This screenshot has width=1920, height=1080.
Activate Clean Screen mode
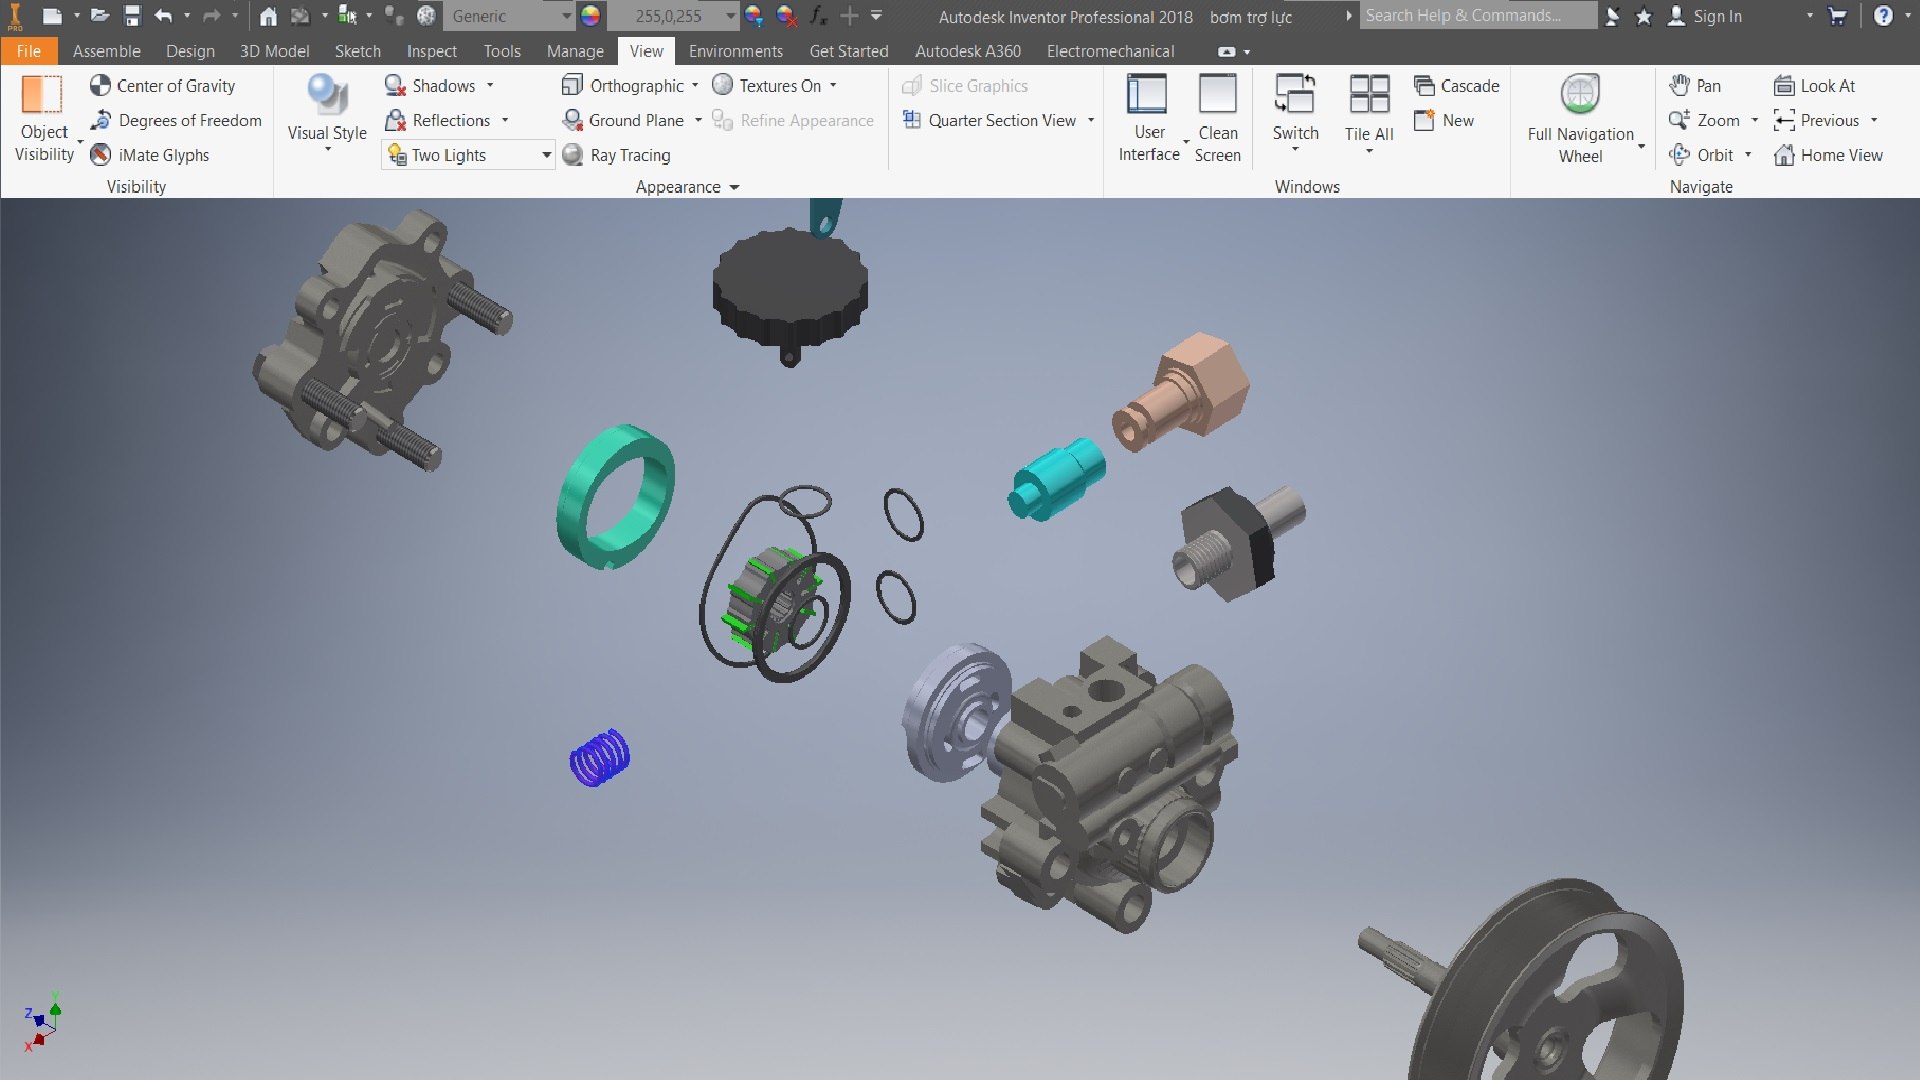click(x=1217, y=119)
